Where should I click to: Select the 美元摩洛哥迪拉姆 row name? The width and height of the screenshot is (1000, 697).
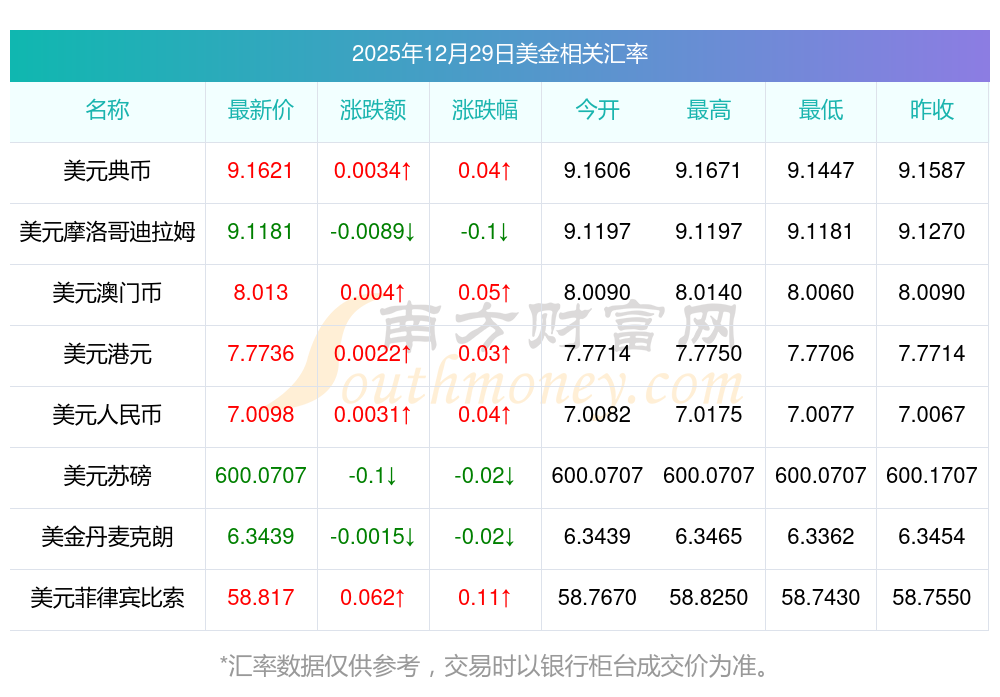[107, 231]
